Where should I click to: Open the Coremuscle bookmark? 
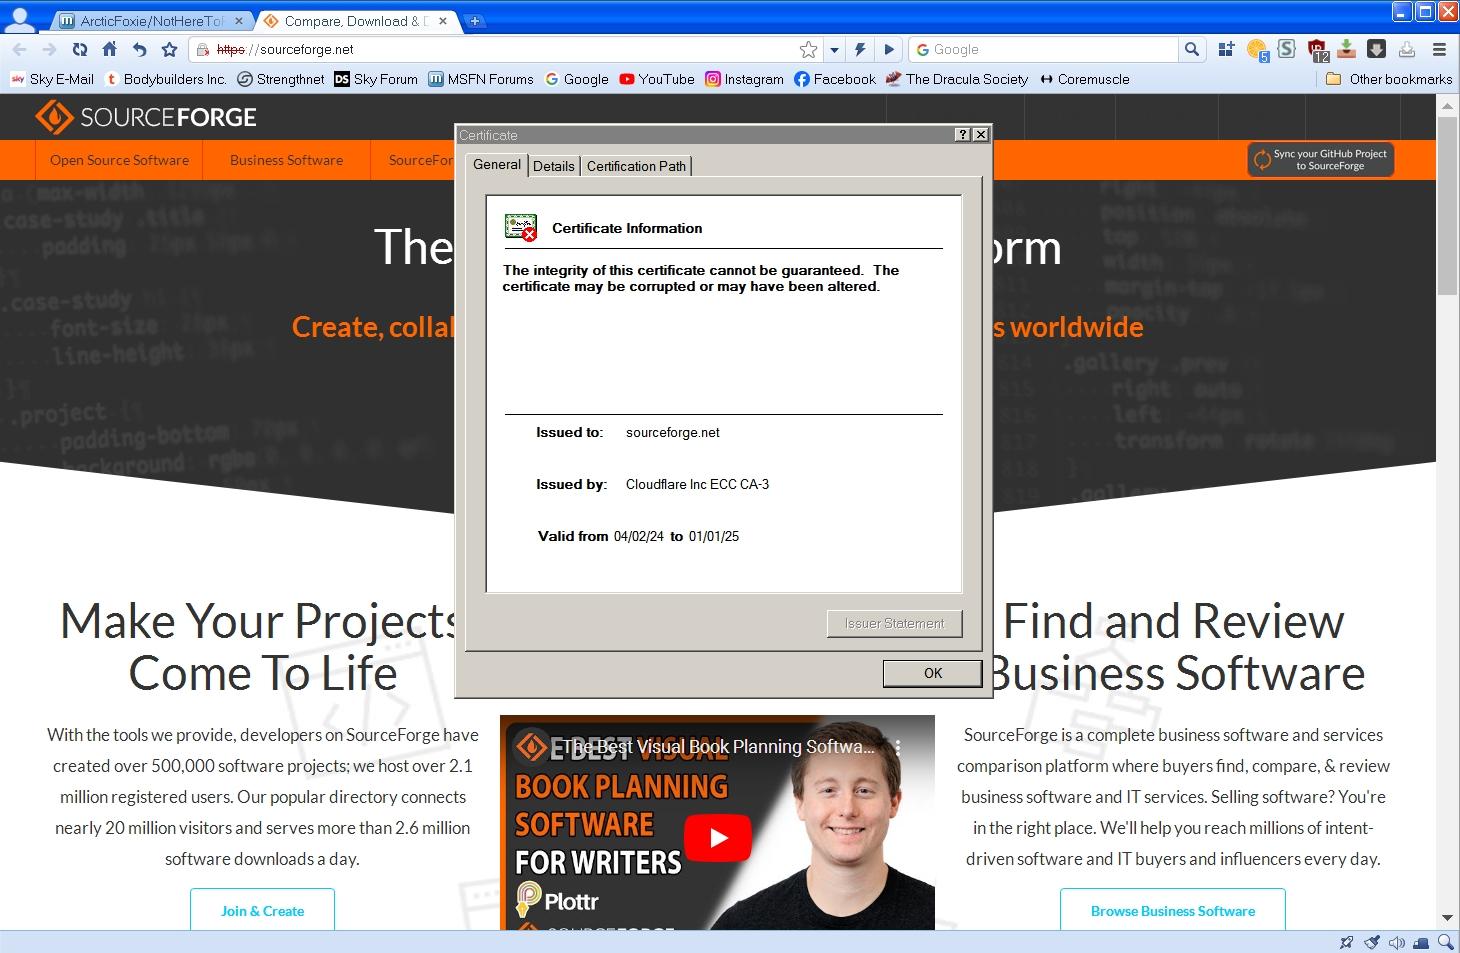1084,79
